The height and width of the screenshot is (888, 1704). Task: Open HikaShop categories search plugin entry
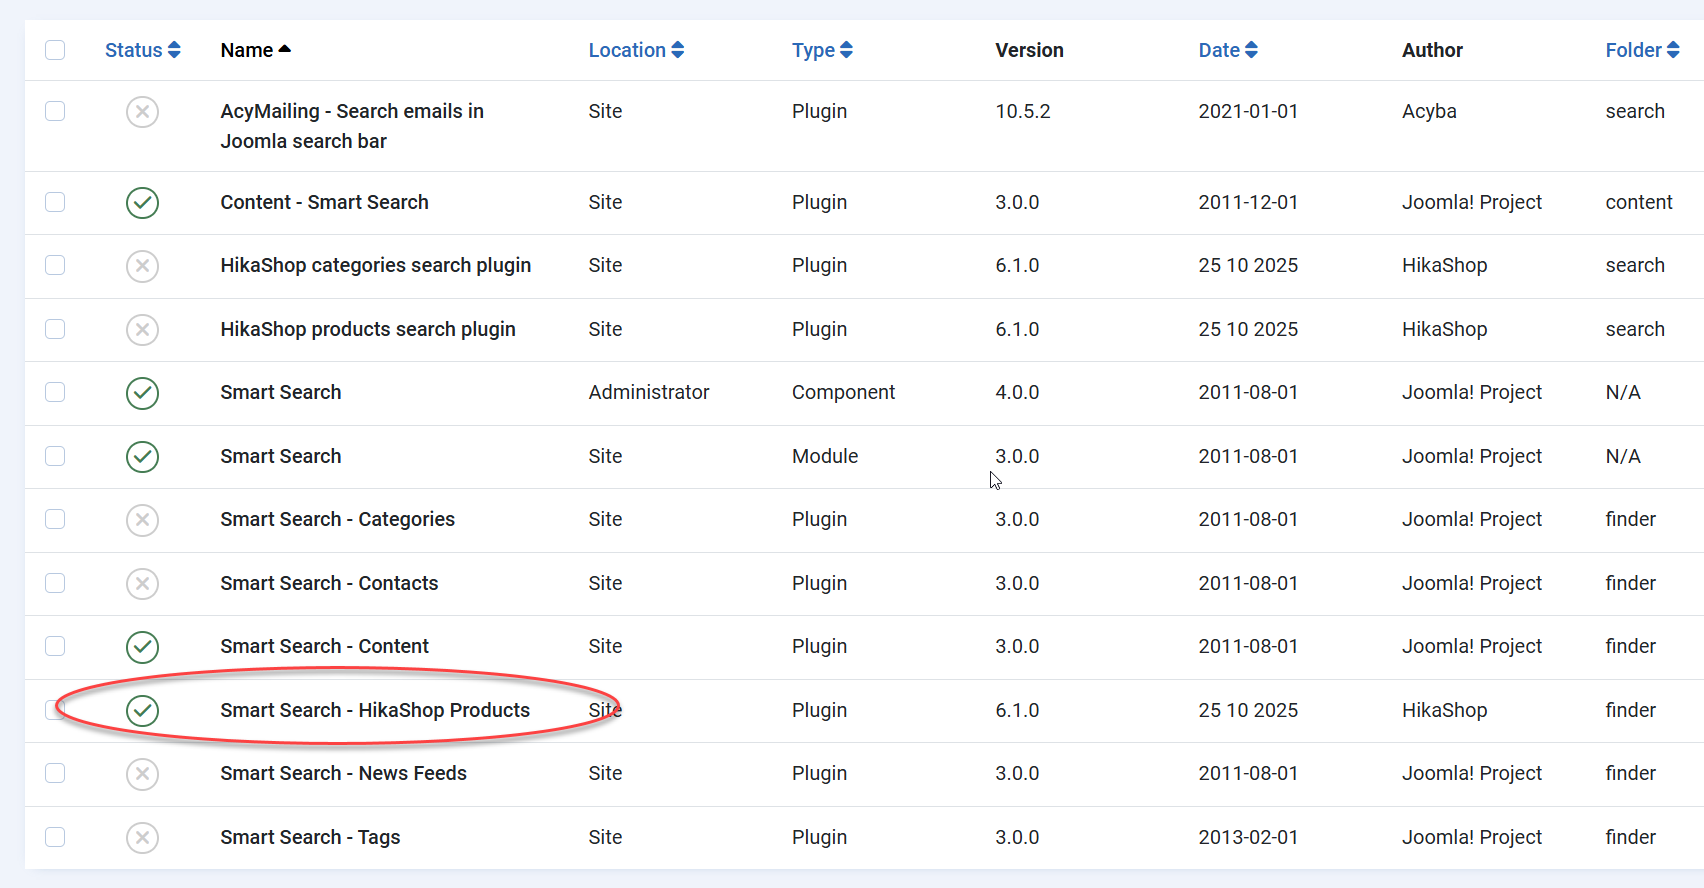pos(375,265)
